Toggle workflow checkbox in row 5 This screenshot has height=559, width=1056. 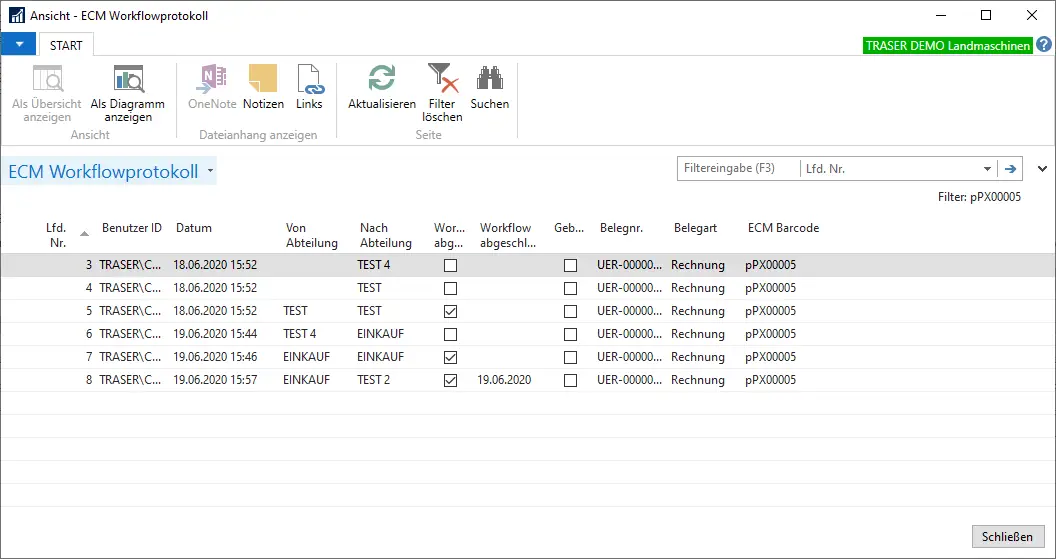tap(450, 311)
